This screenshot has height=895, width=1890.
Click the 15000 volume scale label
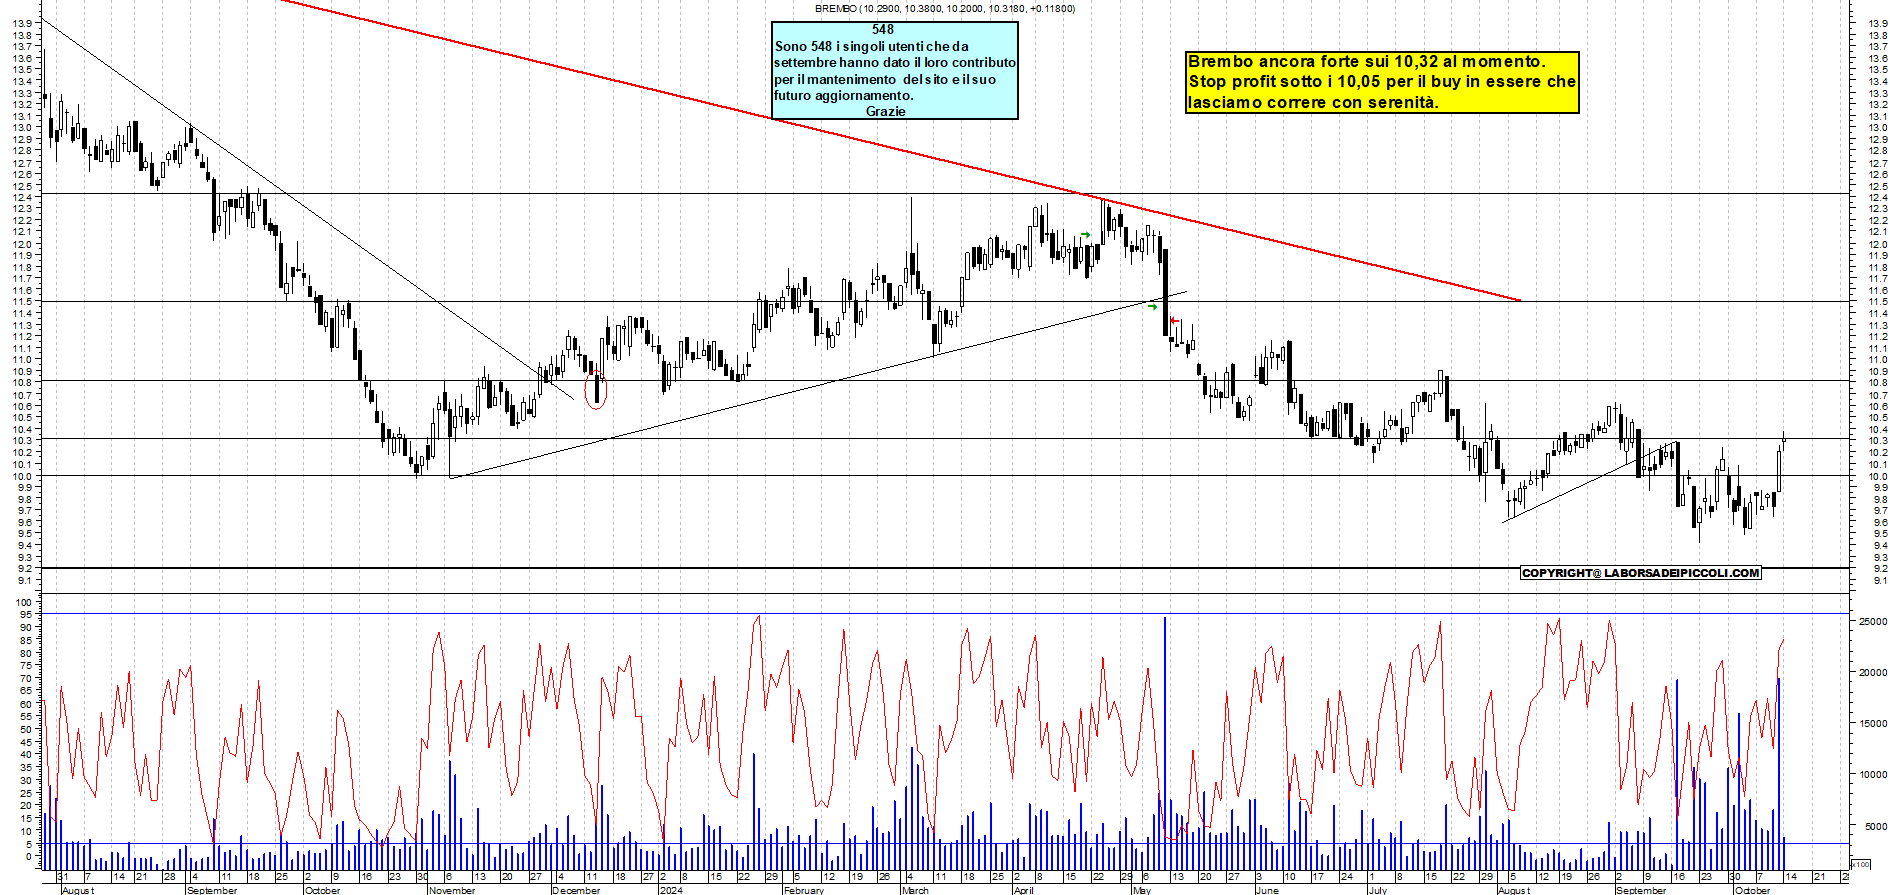(x=1872, y=724)
